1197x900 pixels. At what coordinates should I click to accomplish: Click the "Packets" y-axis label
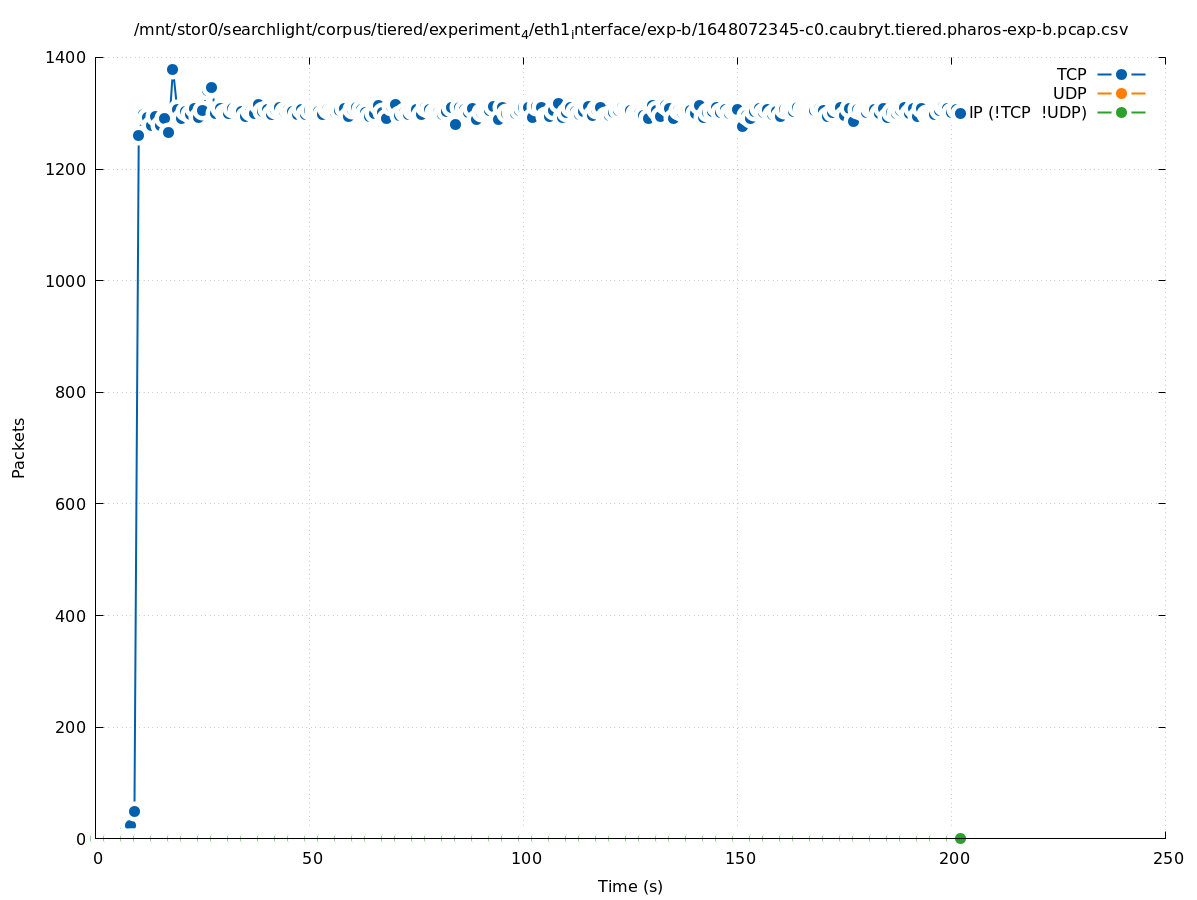[19, 447]
